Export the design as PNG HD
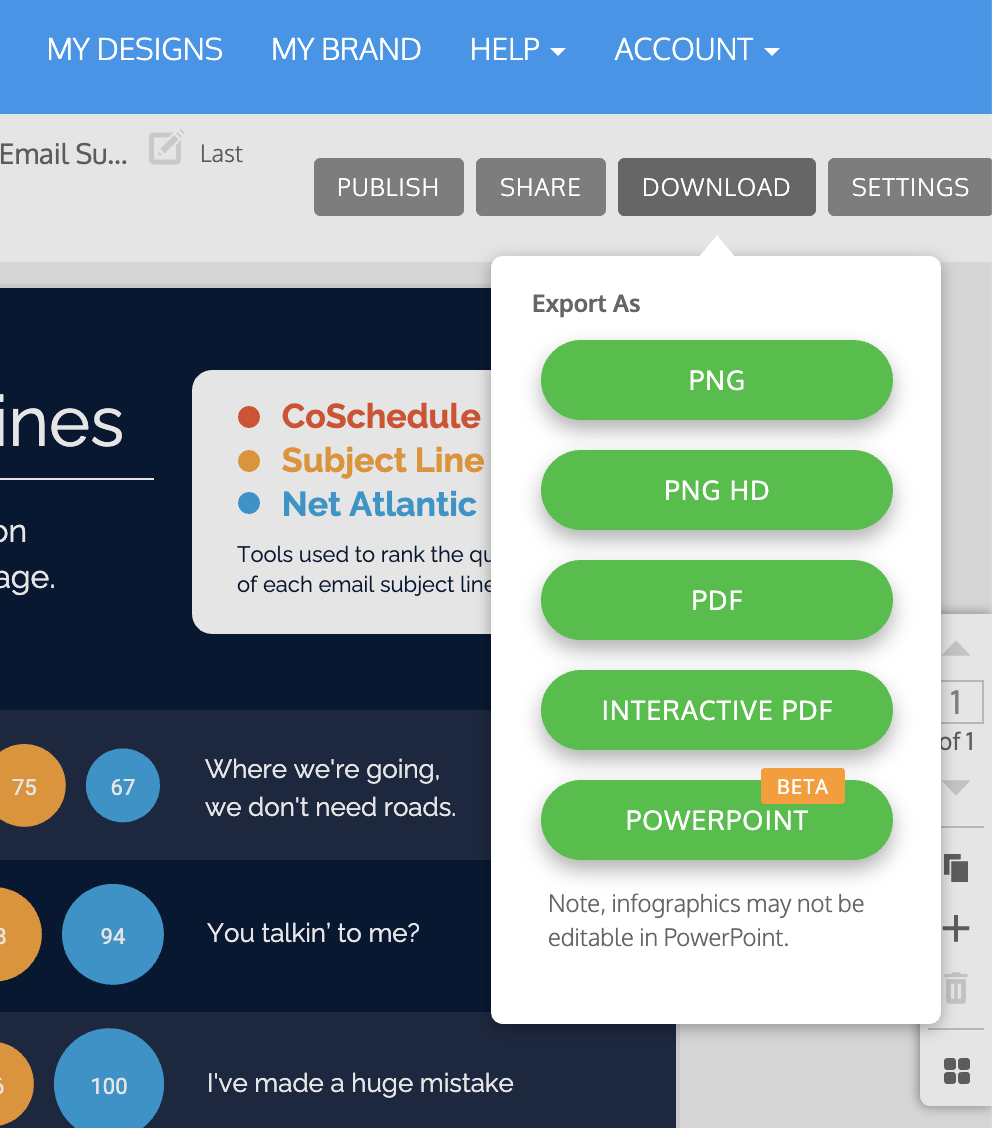Image resolution: width=992 pixels, height=1128 pixels. click(716, 490)
